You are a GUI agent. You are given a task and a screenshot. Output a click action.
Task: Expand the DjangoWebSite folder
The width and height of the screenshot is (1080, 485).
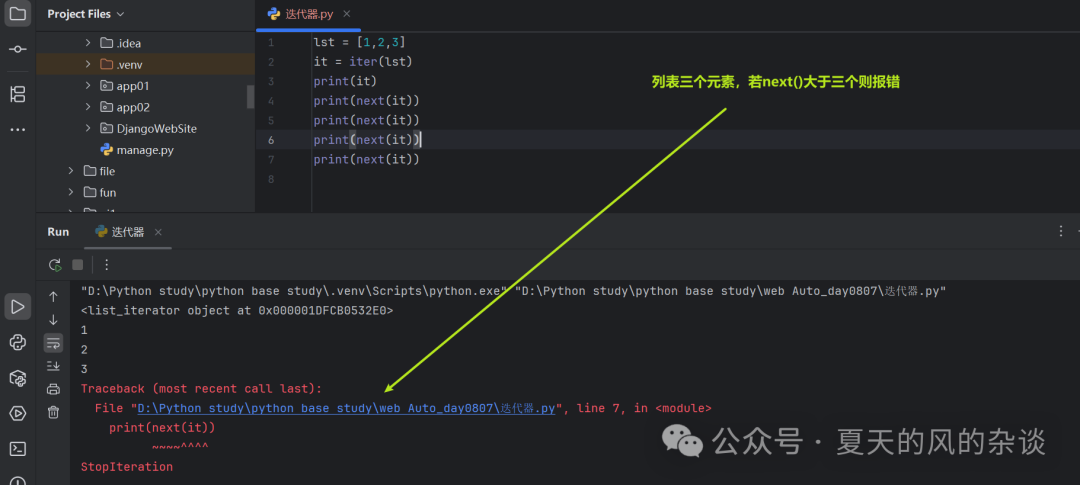click(x=87, y=128)
